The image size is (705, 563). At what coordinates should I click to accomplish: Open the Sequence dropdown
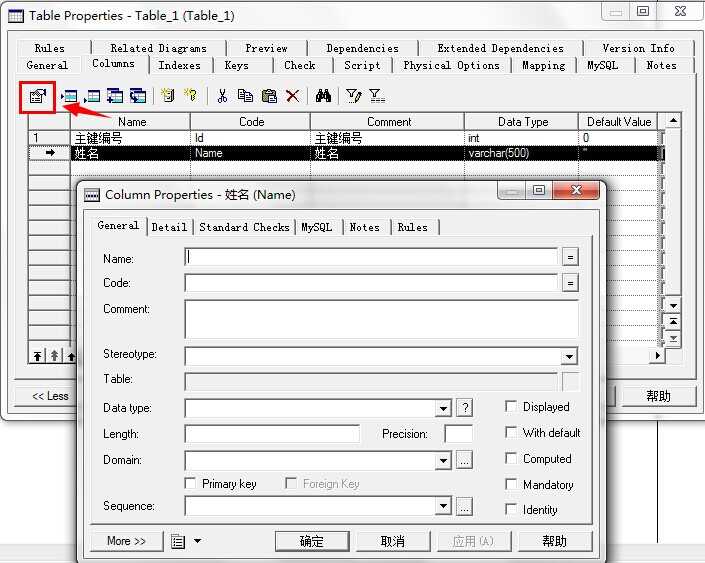click(443, 506)
